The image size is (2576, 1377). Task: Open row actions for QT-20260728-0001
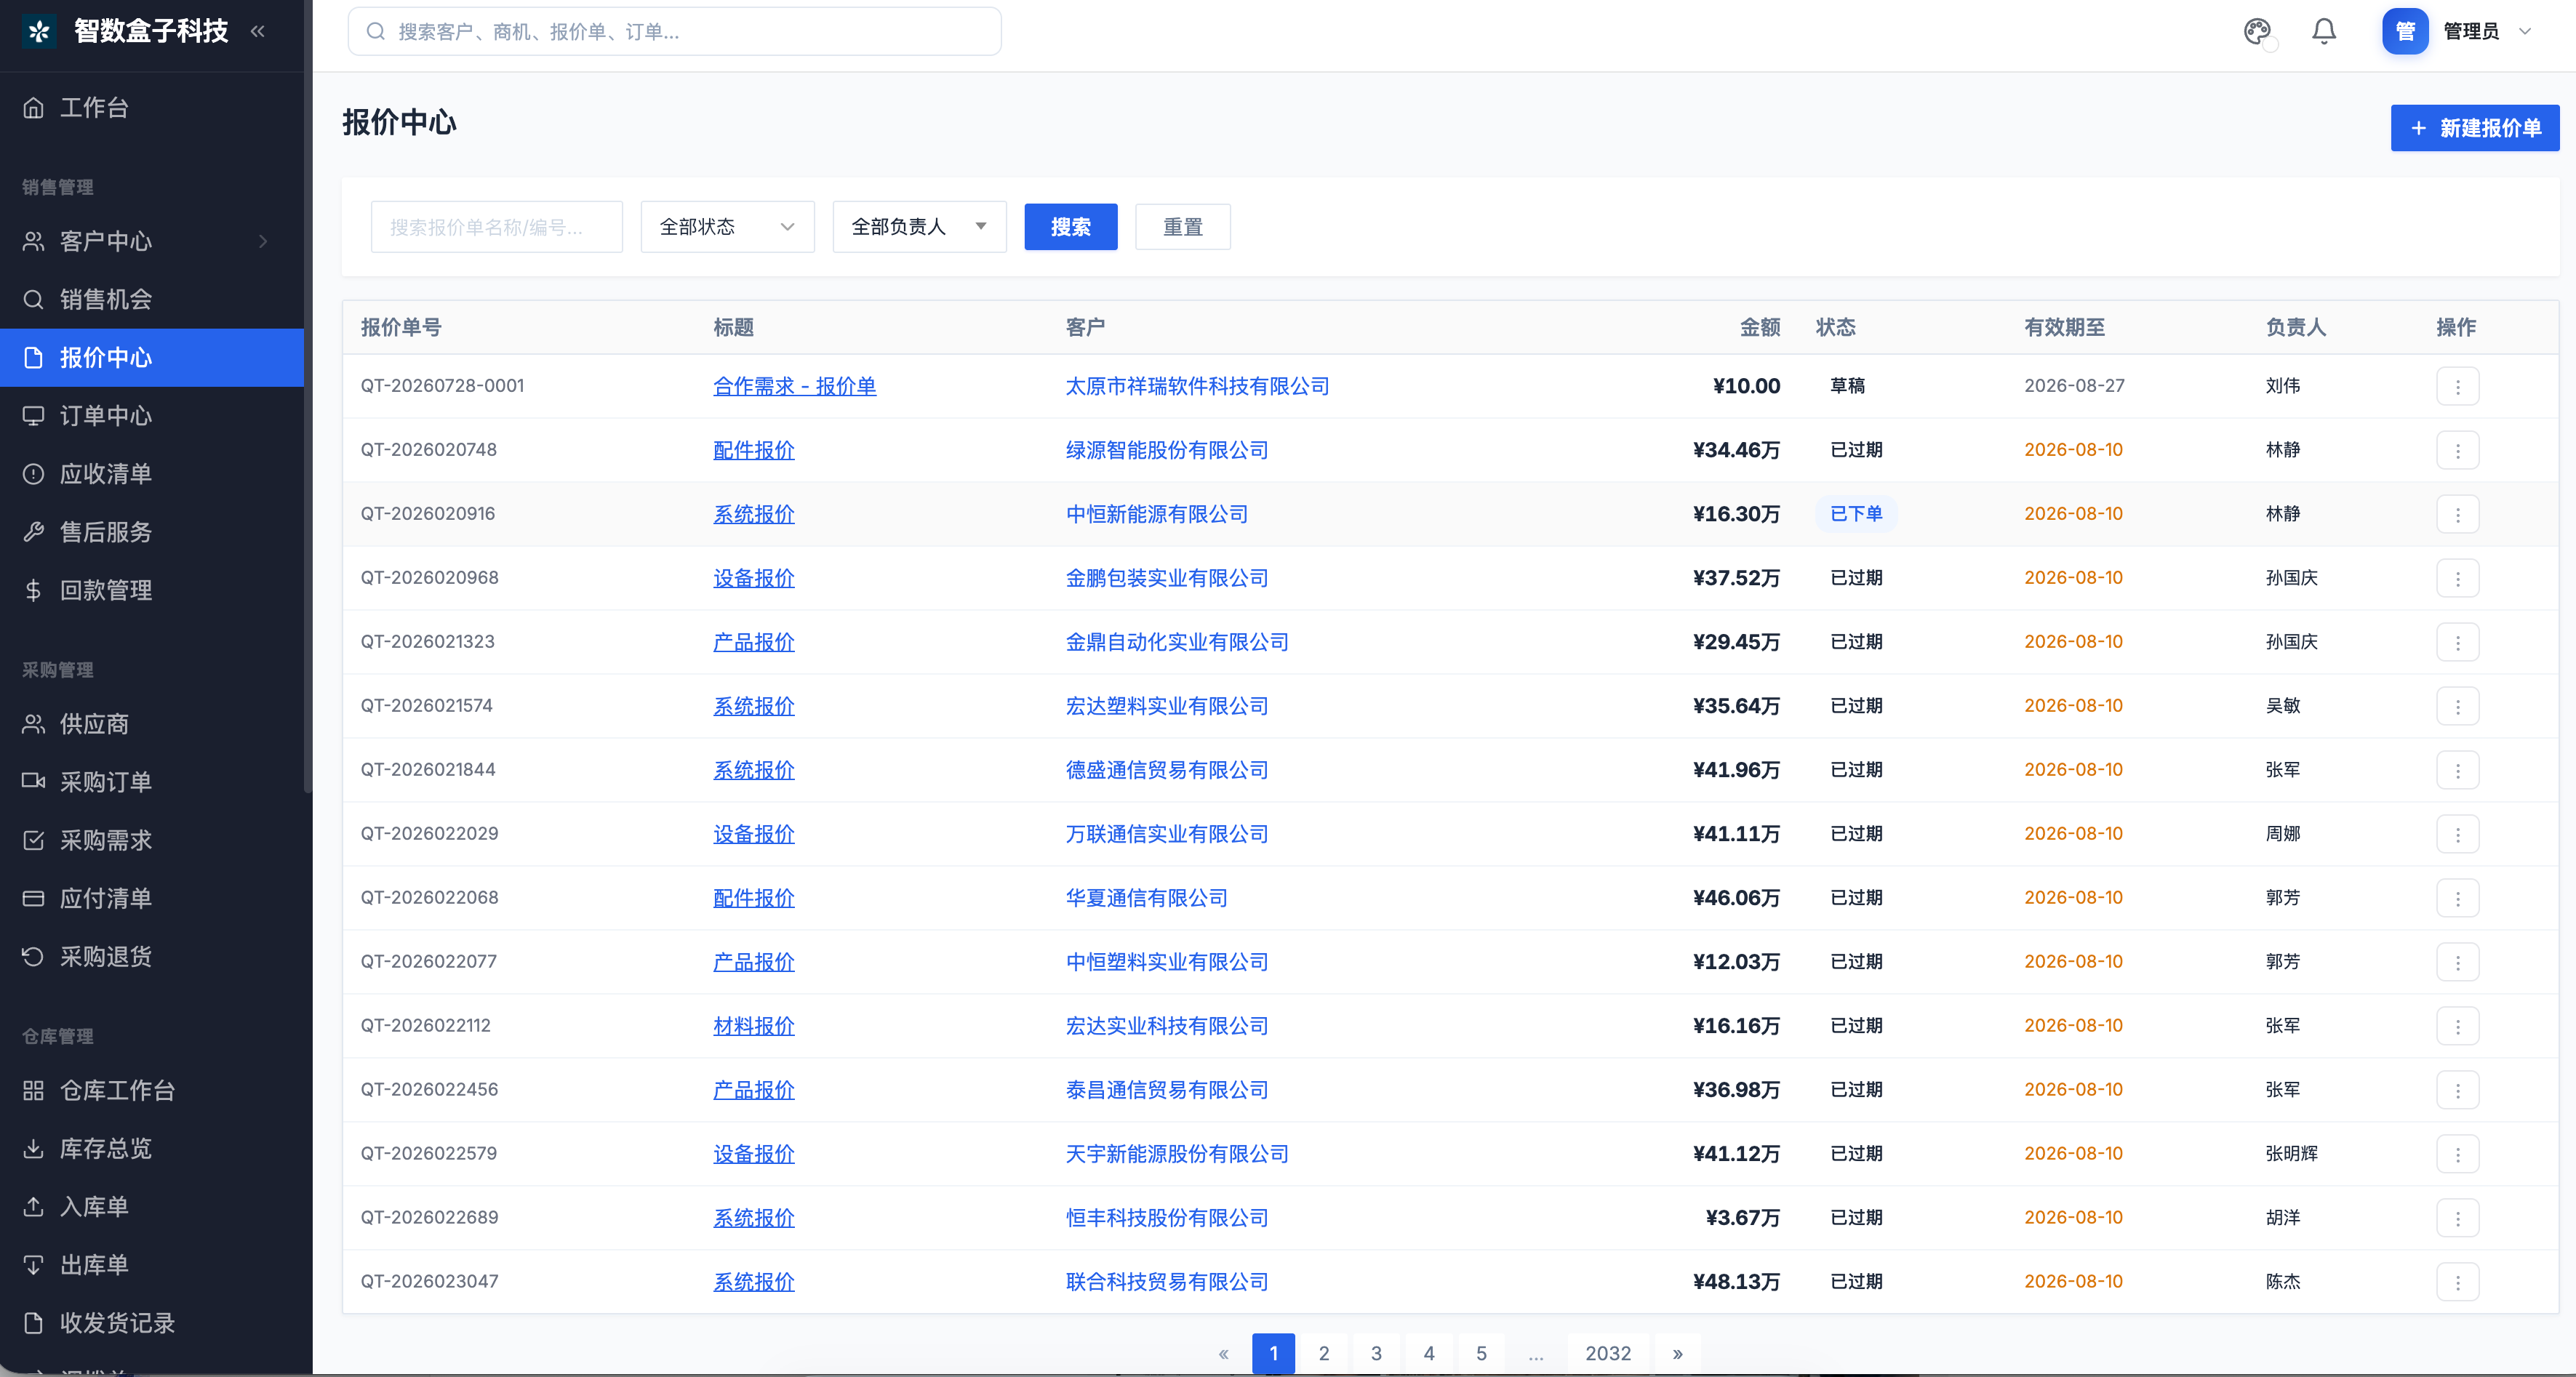tap(2457, 386)
